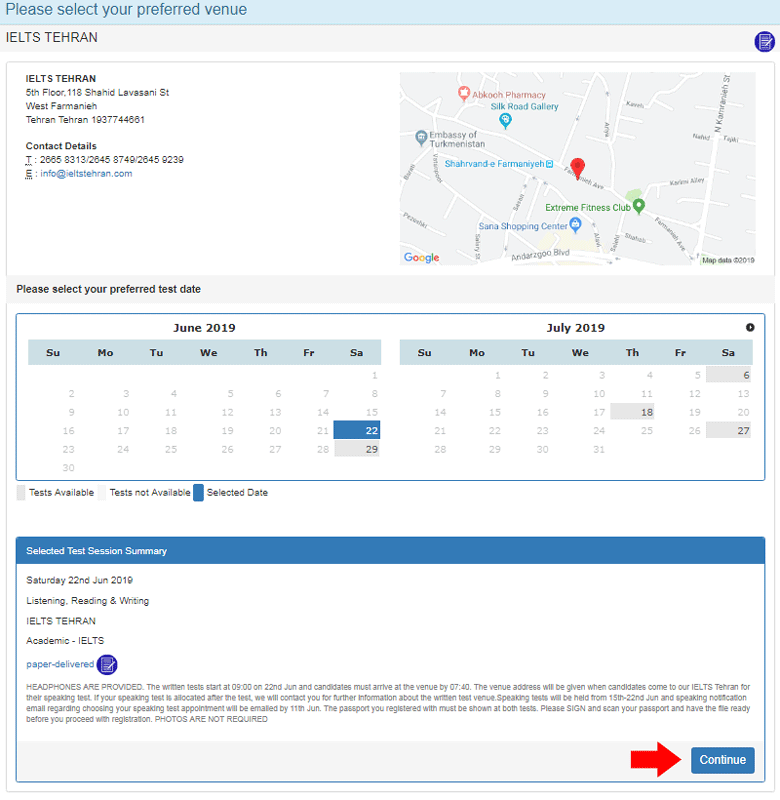Open the info@ieltstehran.com email link
This screenshot has height=800, width=780.
pos(86,173)
